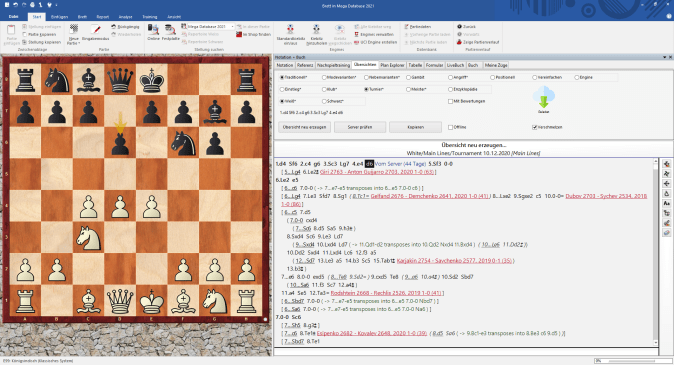
Task: Select the Schwarz radio button
Action: tap(324, 101)
